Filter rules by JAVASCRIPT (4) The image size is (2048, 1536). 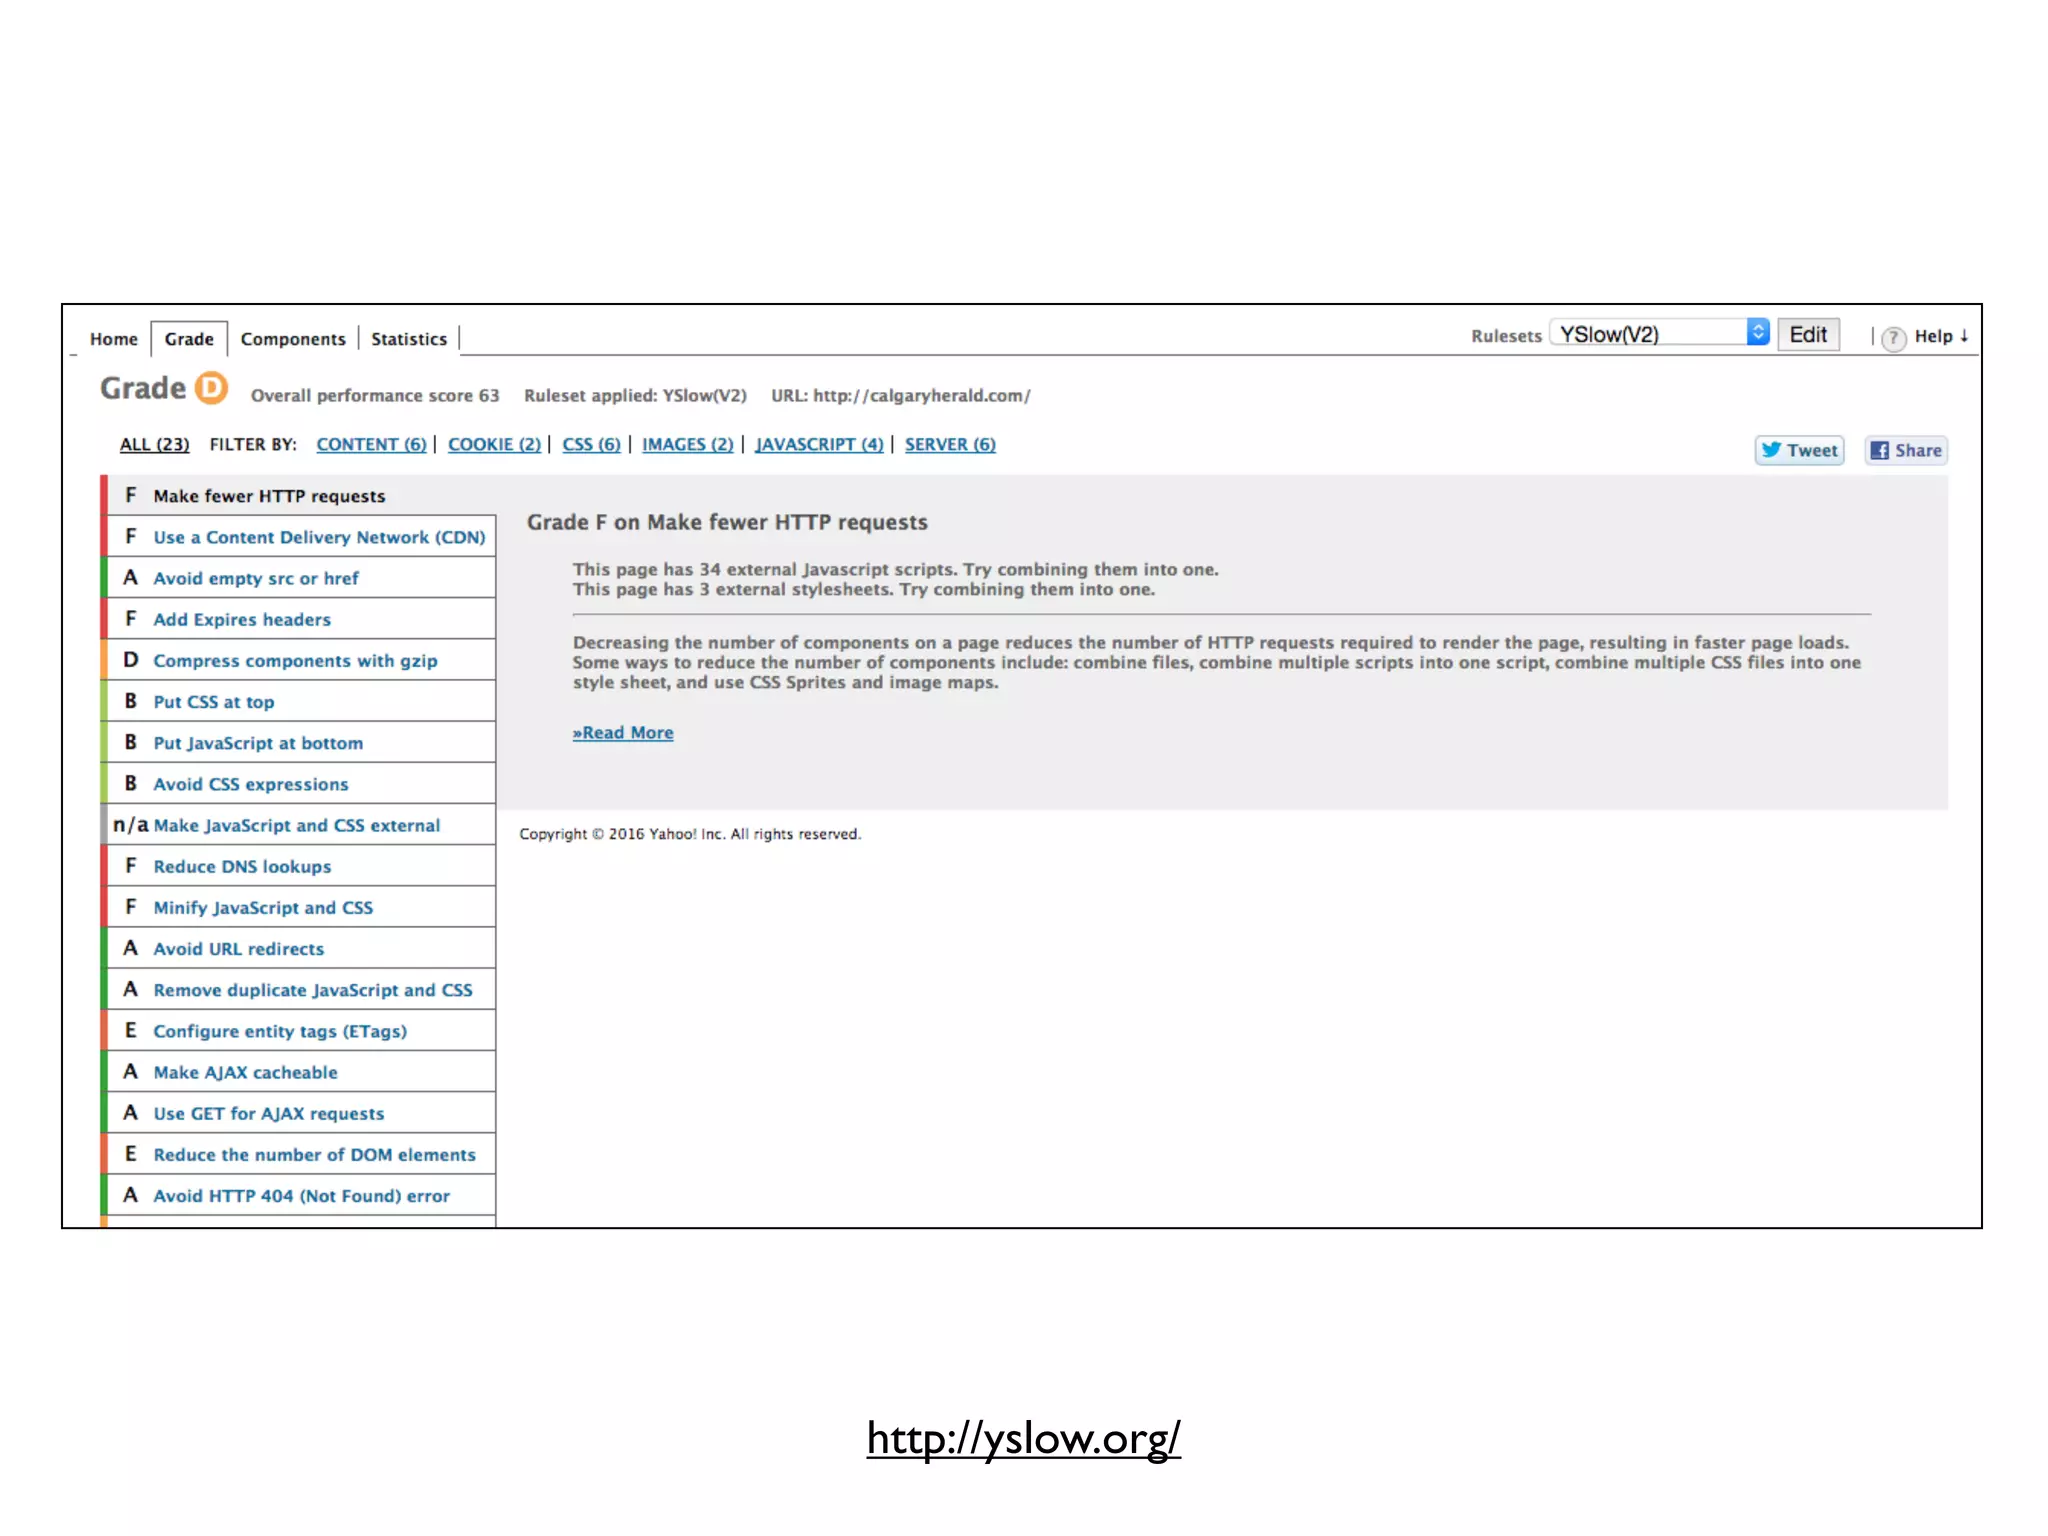click(819, 444)
